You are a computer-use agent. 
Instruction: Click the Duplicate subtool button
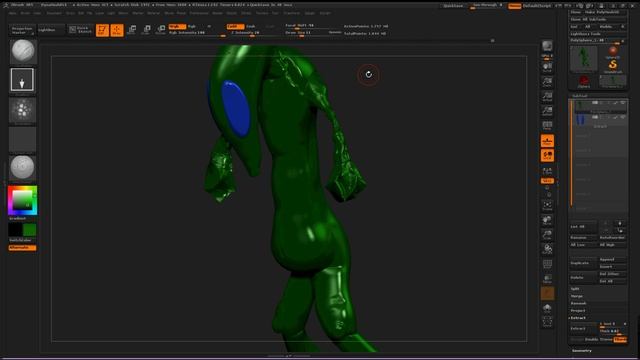point(583,263)
